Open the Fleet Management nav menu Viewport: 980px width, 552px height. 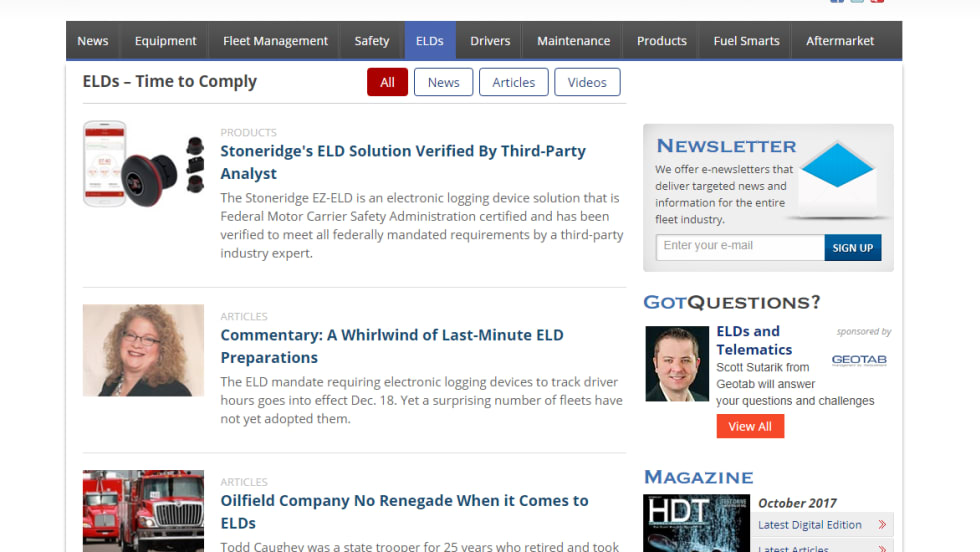pyautogui.click(x=275, y=41)
